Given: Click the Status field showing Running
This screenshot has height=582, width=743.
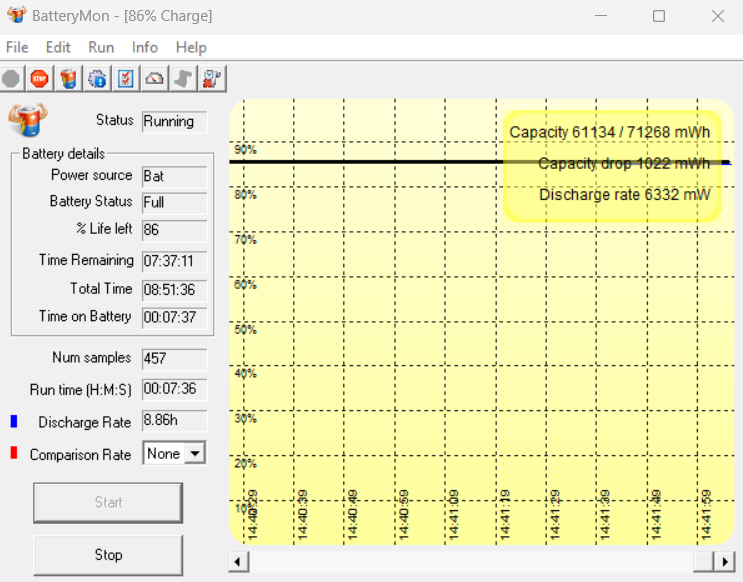Looking at the screenshot, I should coord(174,122).
